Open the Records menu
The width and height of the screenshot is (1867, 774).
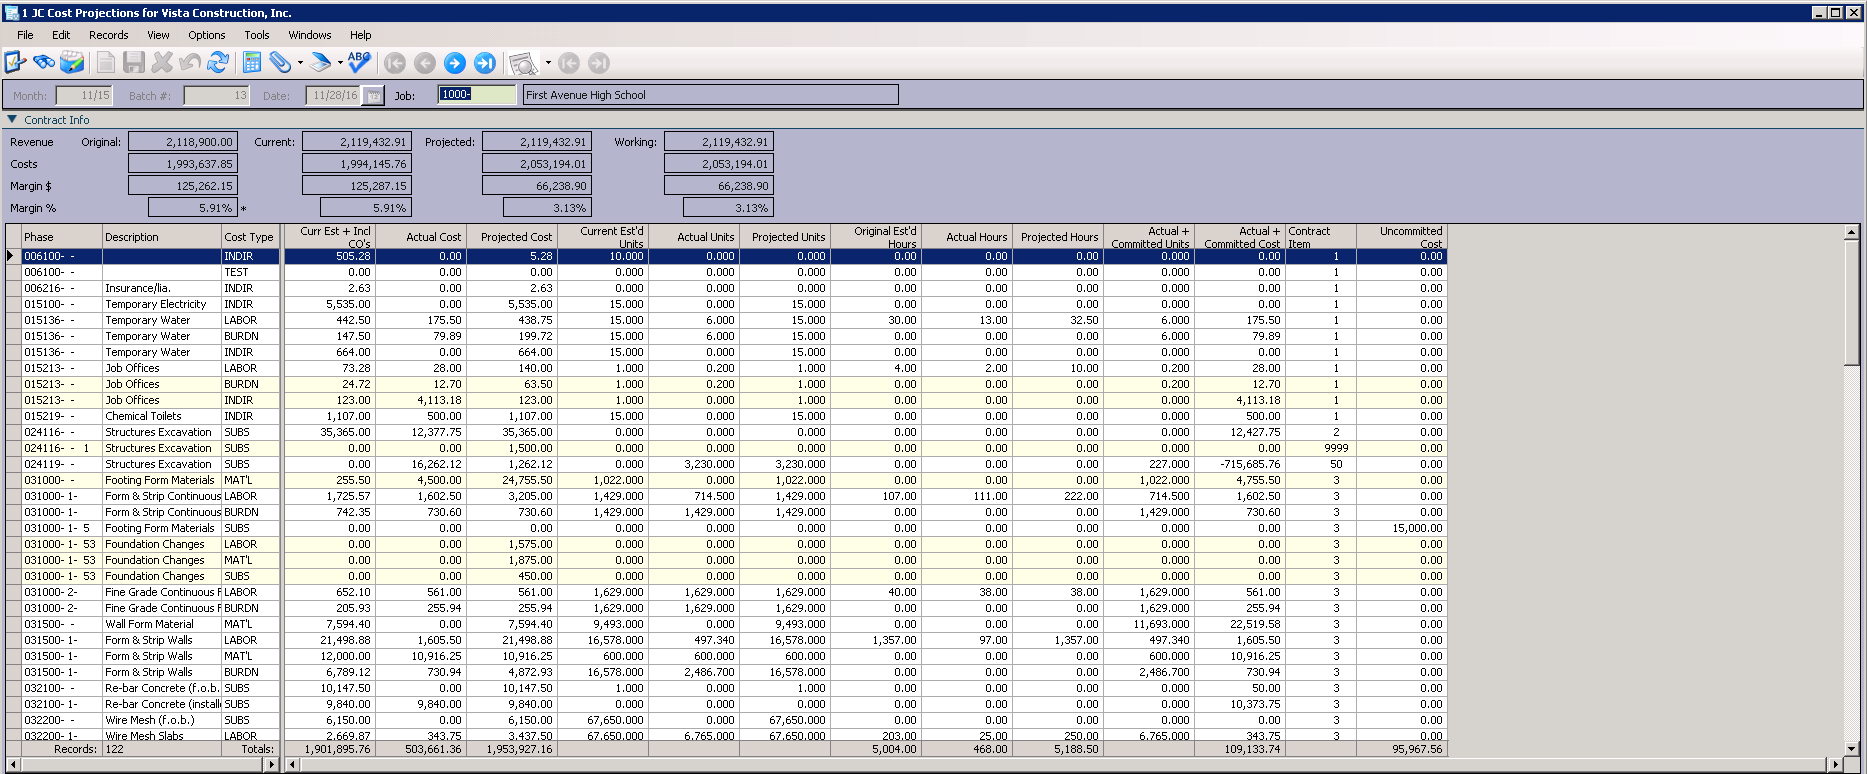(109, 35)
